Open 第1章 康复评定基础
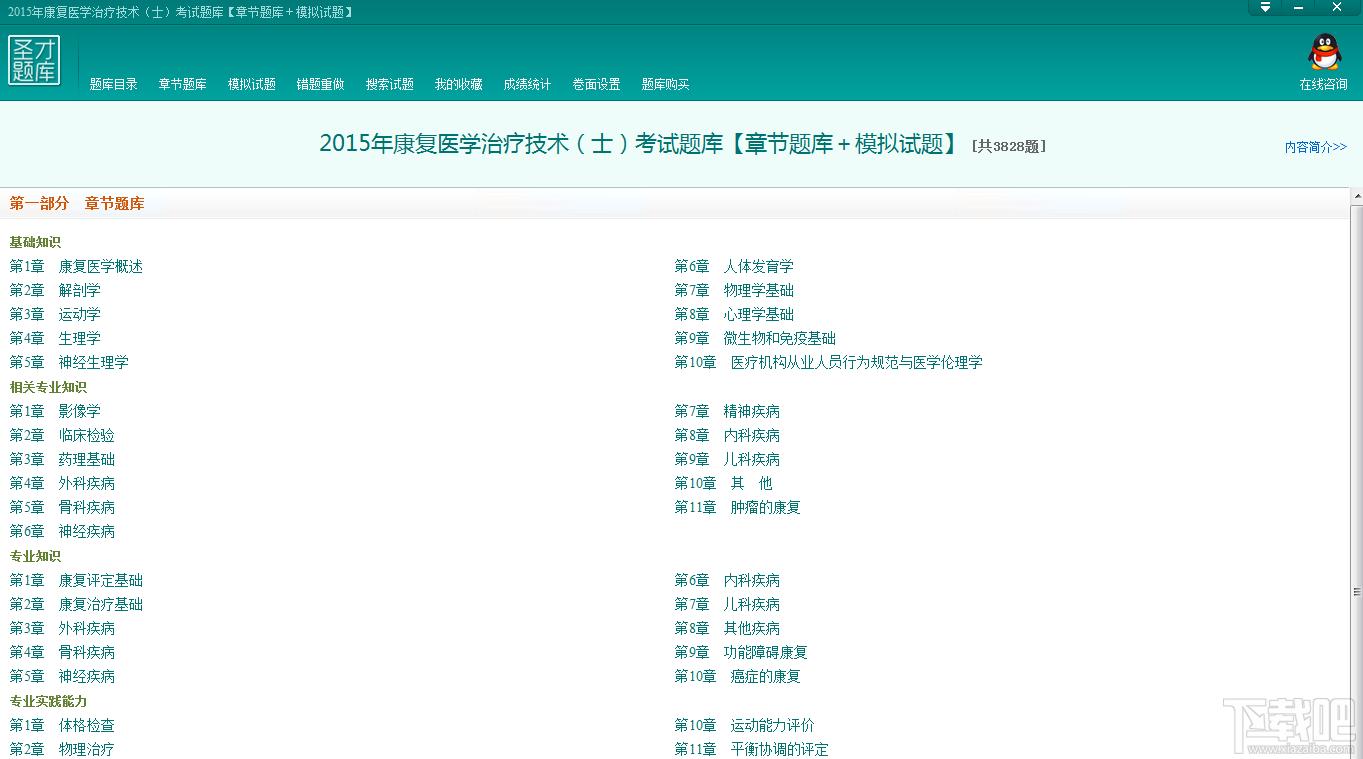 pos(77,580)
